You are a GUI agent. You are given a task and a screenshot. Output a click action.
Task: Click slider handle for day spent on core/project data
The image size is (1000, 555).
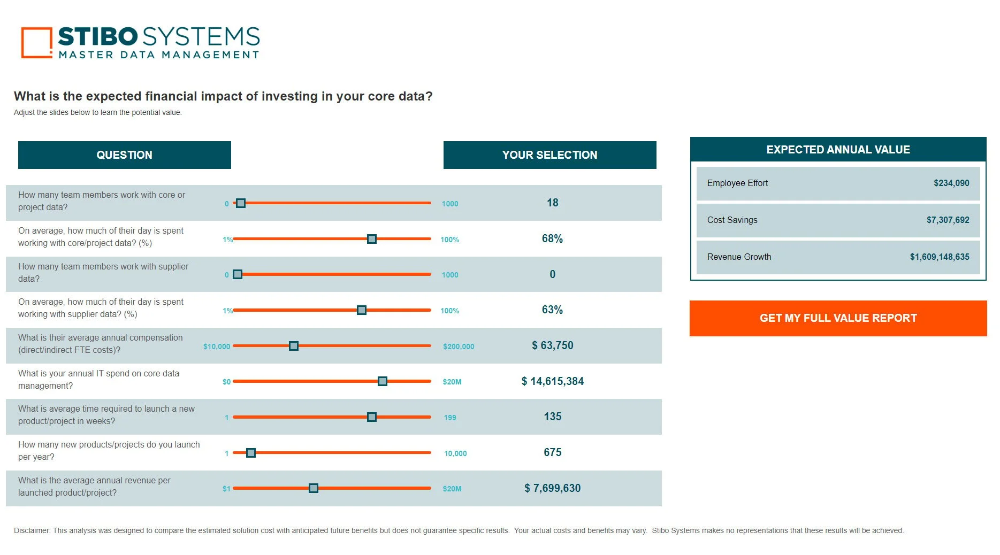[x=372, y=239]
